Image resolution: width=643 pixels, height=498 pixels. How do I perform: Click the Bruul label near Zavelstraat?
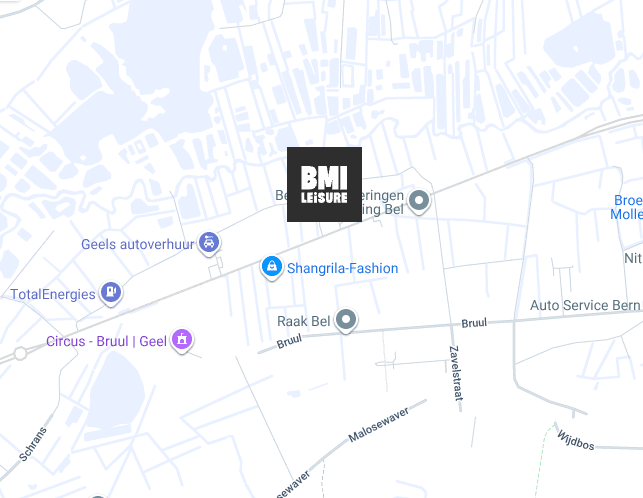[474, 323]
